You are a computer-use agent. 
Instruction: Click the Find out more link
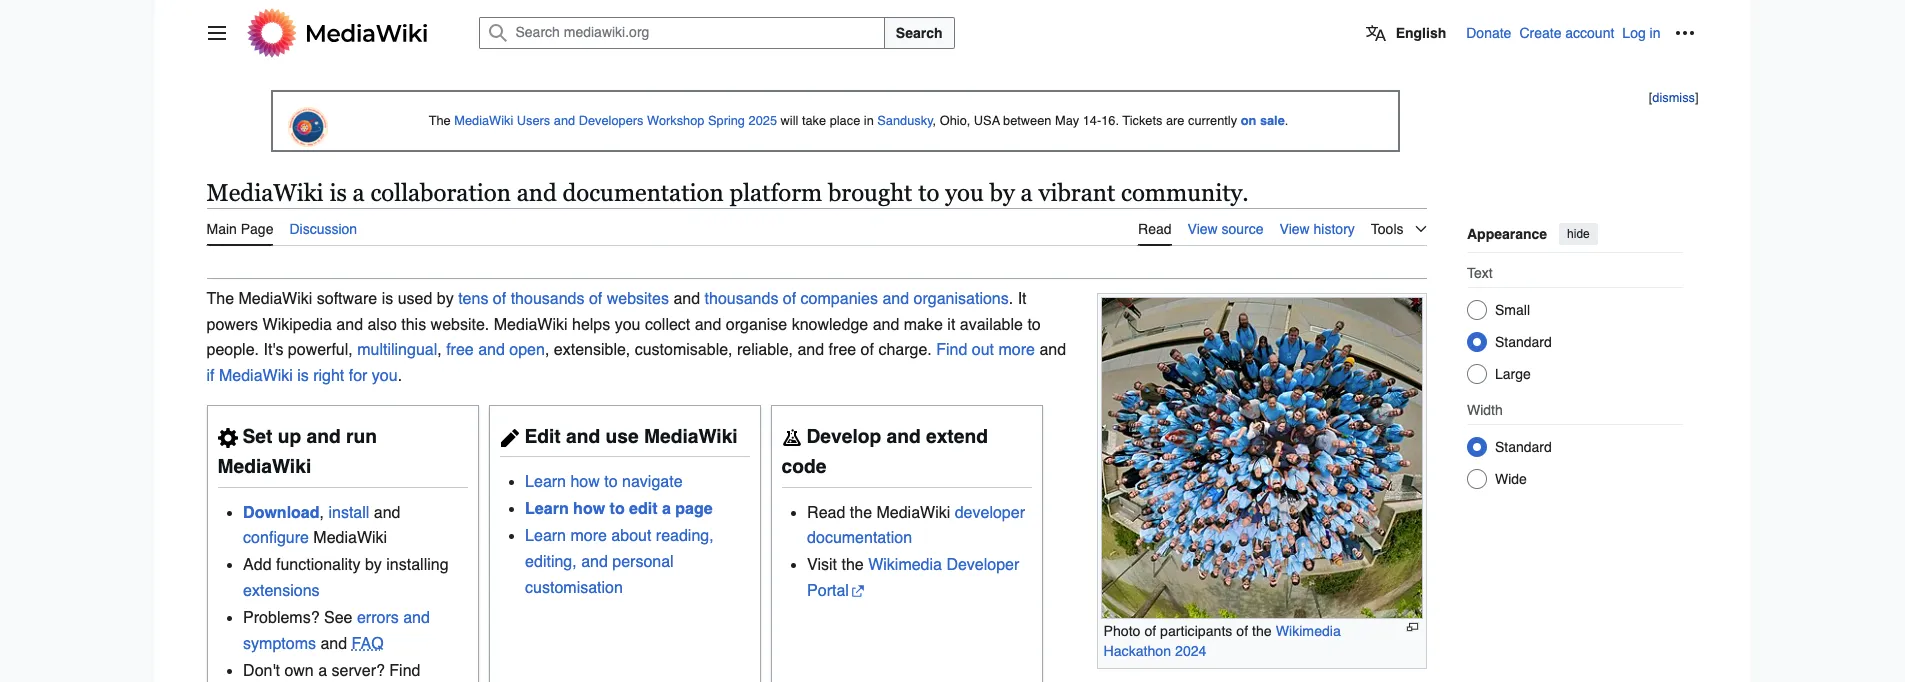point(985,350)
